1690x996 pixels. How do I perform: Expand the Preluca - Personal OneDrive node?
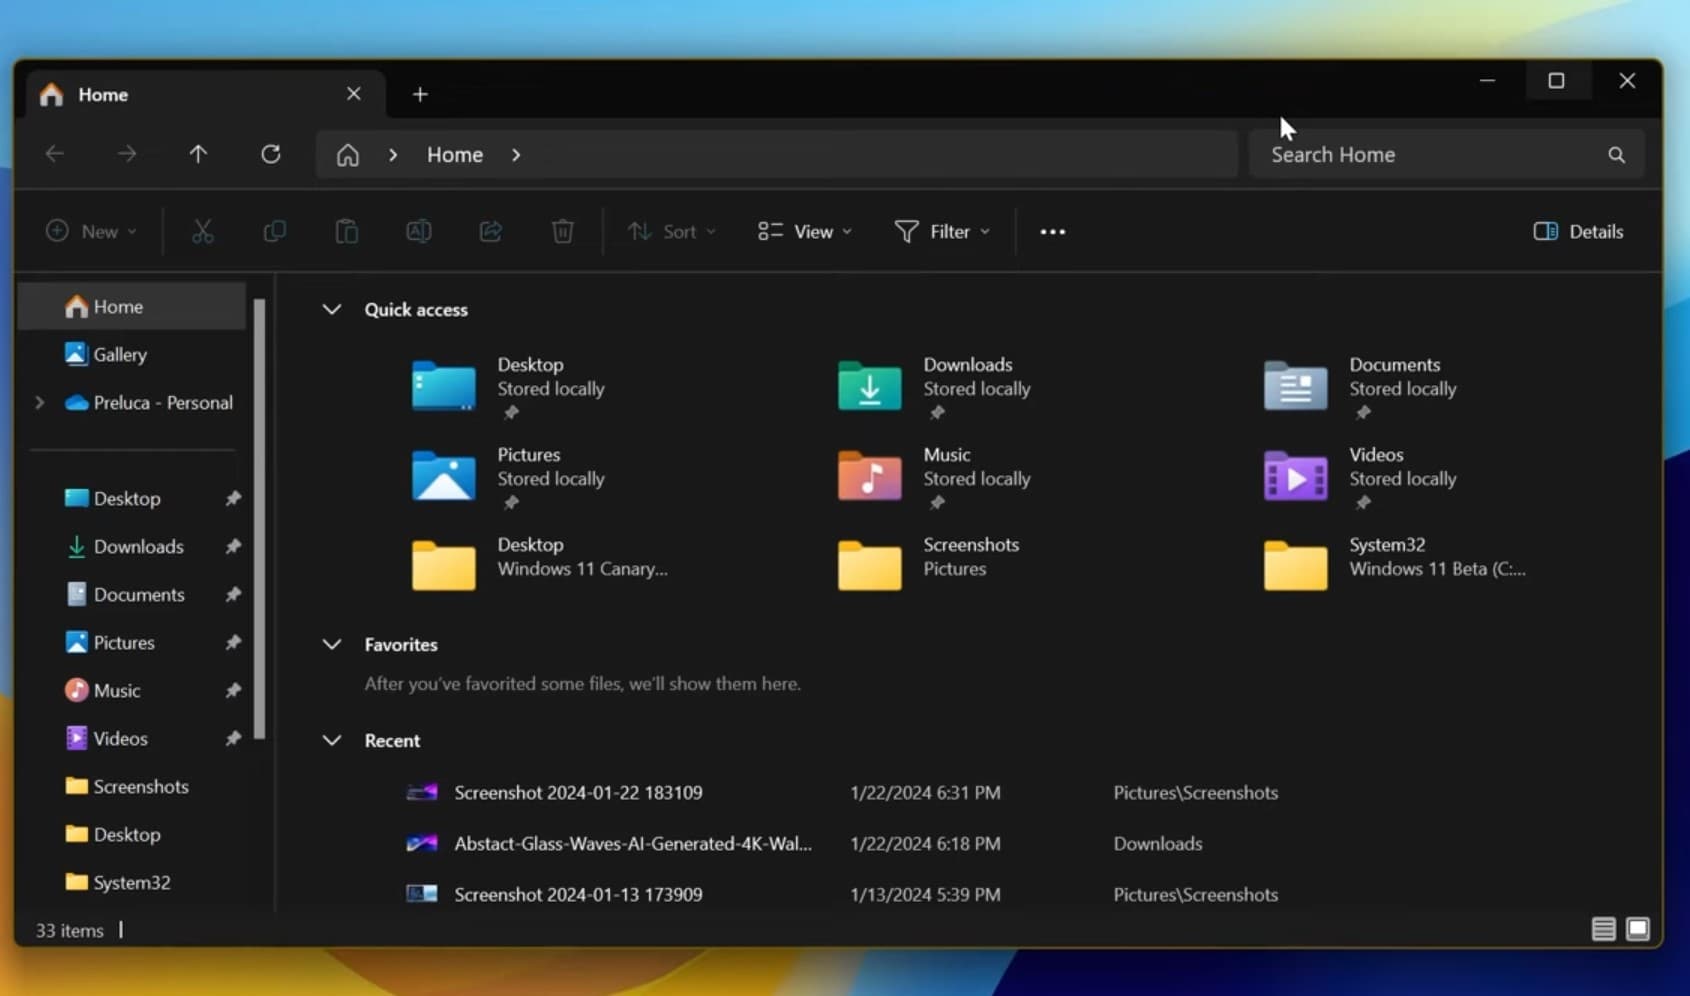click(40, 402)
